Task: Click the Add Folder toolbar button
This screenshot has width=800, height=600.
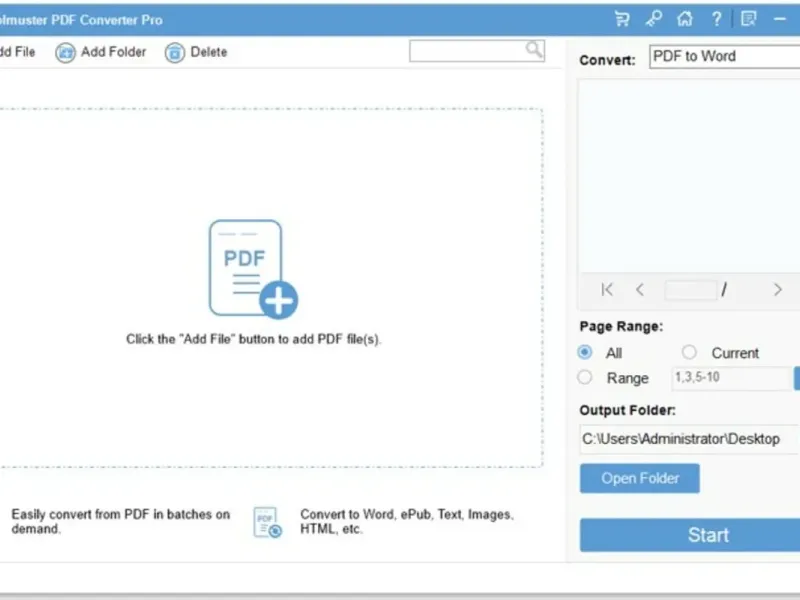Action: click(x=101, y=52)
